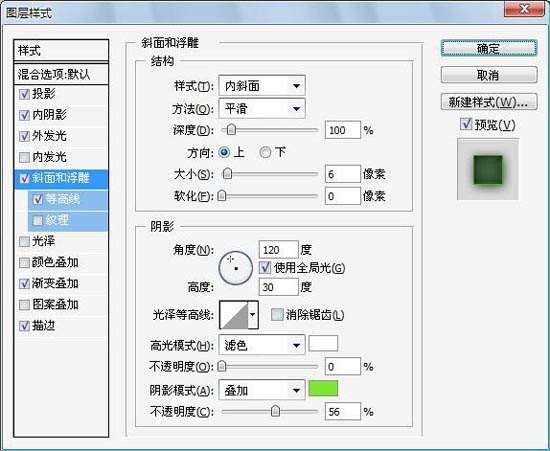This screenshot has height=451, width=550.
Task: Open the 内阴影 settings row label
Action: pyautogui.click(x=49, y=115)
